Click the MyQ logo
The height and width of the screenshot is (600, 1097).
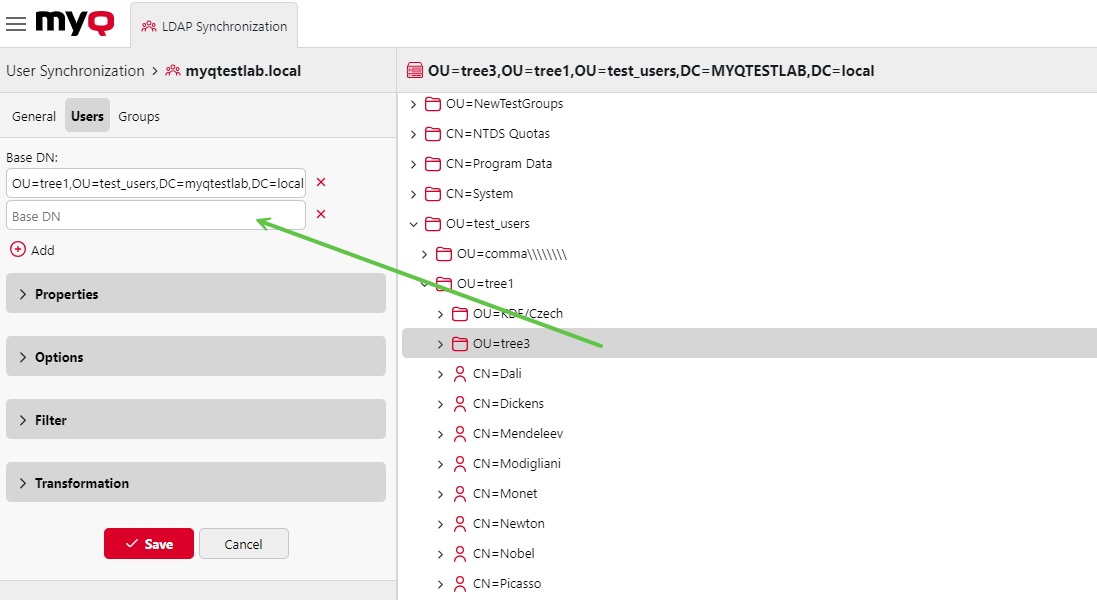pos(74,23)
